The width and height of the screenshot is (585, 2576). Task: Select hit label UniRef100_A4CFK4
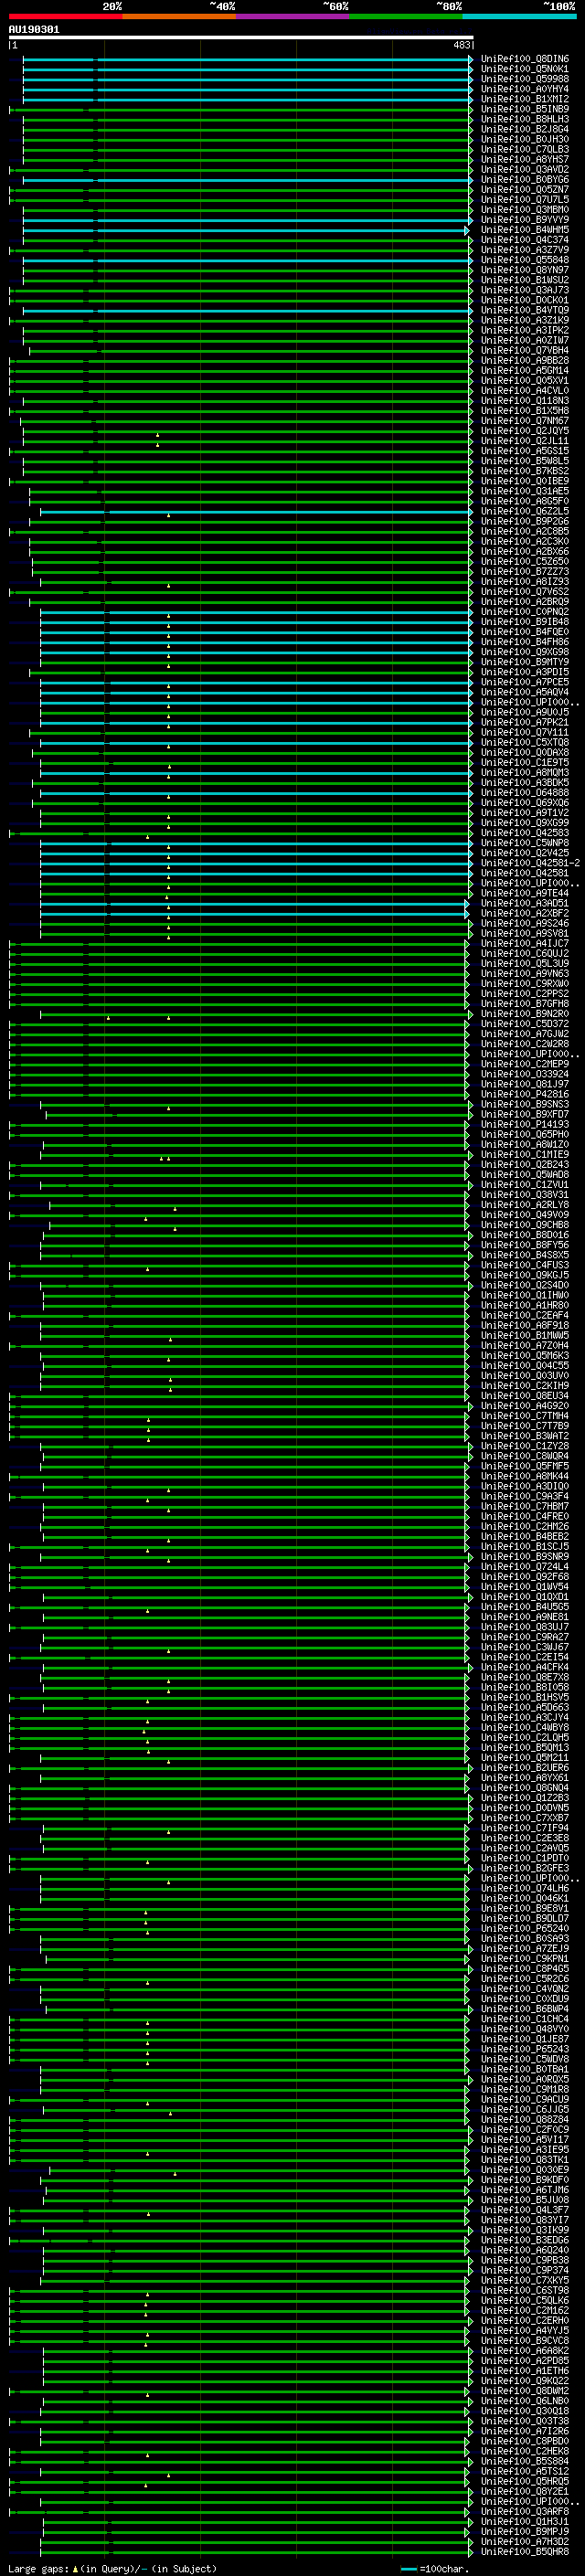[525, 1667]
